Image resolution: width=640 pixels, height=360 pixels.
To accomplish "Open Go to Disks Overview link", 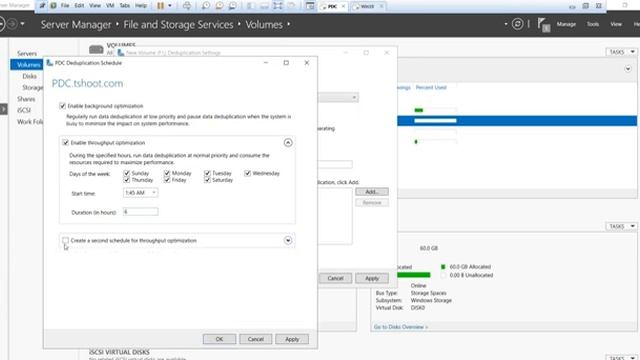I will (401, 327).
